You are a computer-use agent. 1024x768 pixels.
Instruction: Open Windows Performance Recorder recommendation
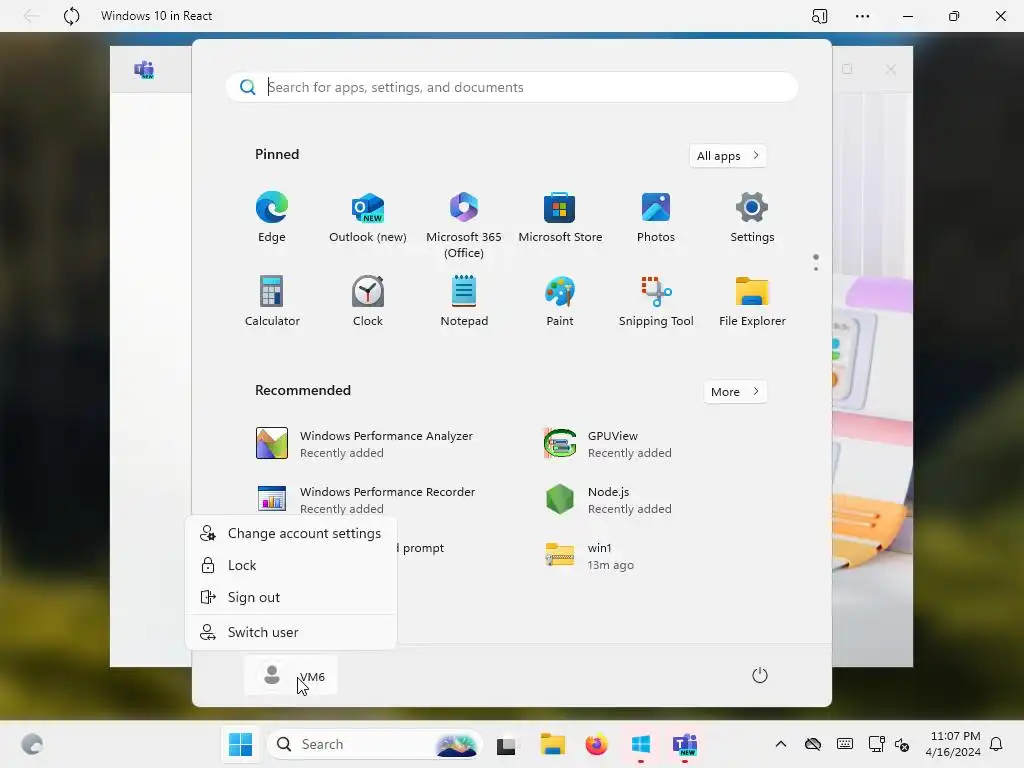point(366,500)
